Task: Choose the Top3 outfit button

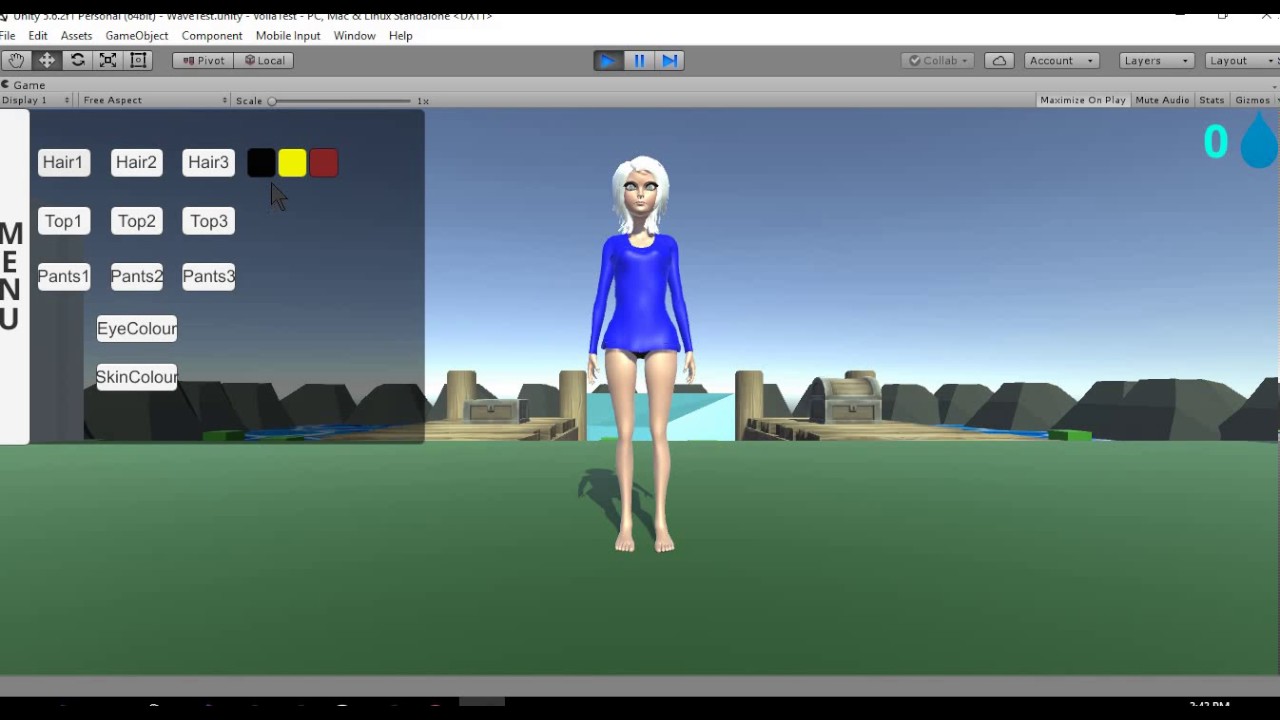Action: point(208,221)
